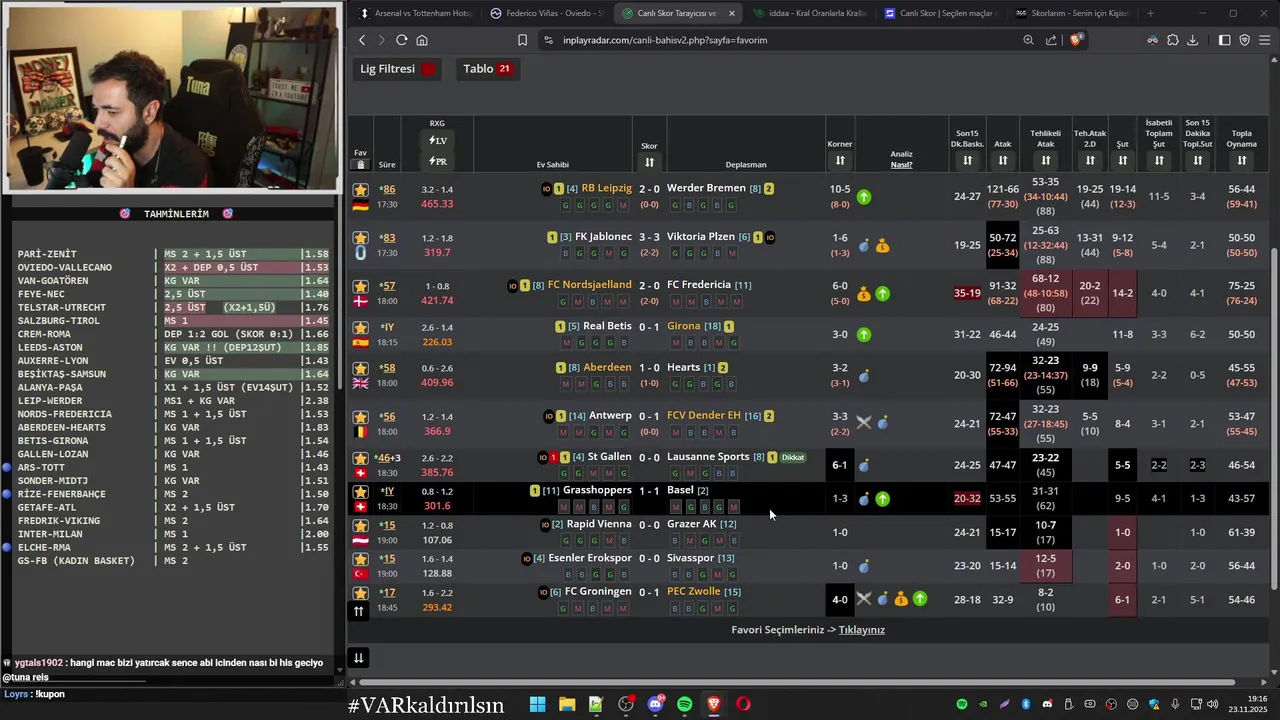The width and height of the screenshot is (1280, 720).
Task: Toggle favorite star on Rapid Vienna row
Action: [361, 525]
